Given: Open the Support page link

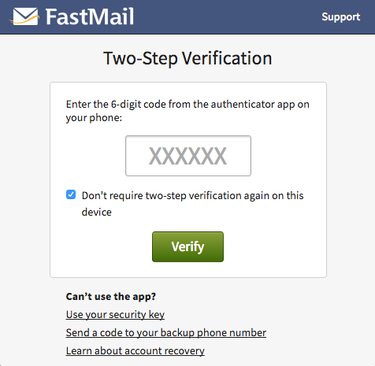Looking at the screenshot, I should coord(341,17).
